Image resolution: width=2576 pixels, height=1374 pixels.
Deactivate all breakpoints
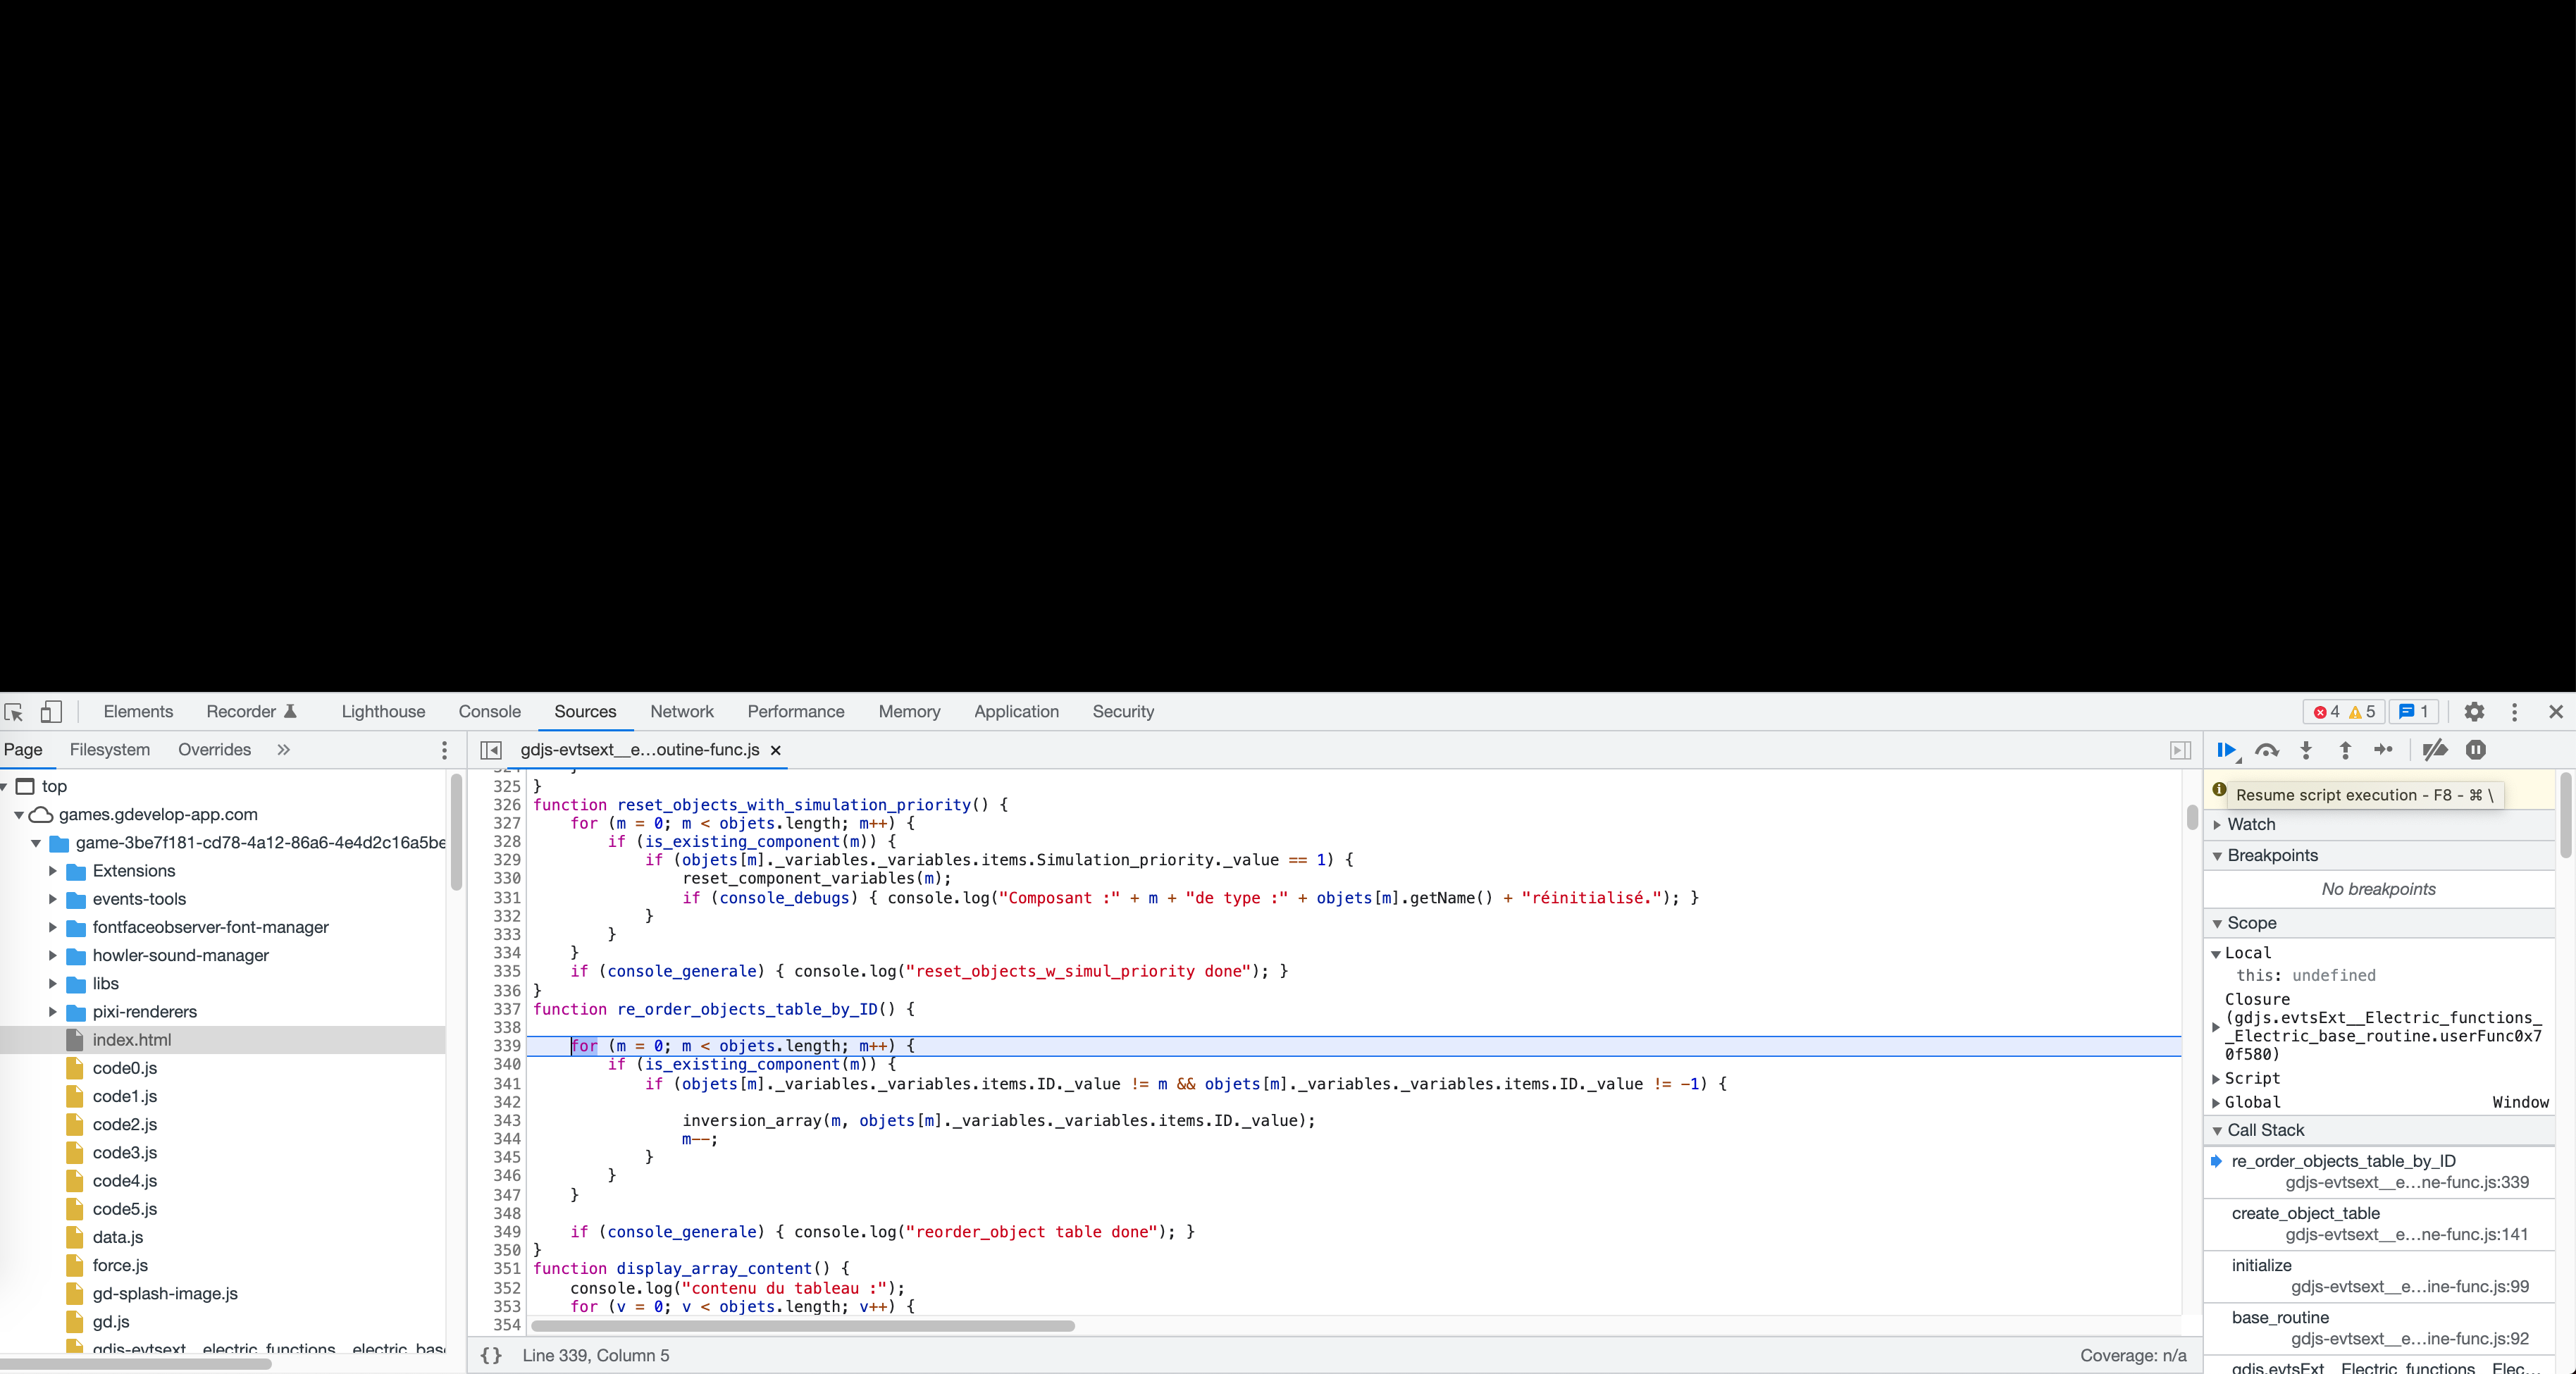[x=2435, y=750]
